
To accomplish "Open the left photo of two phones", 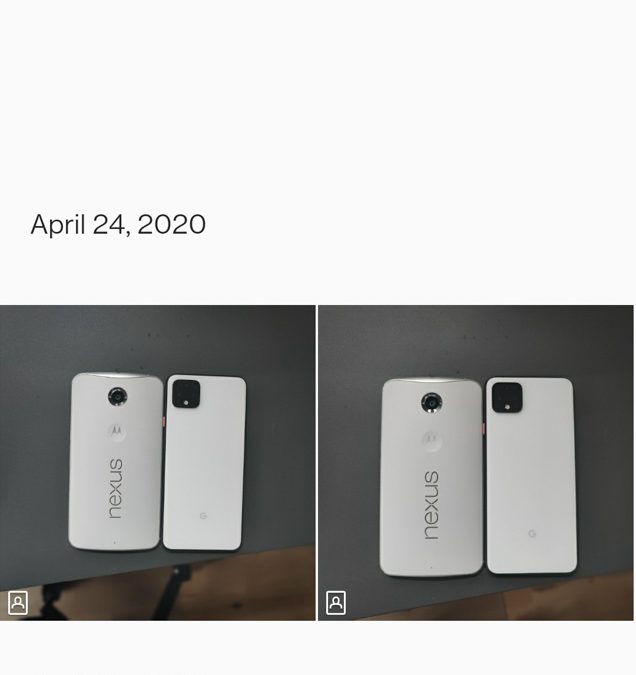I will [158, 463].
